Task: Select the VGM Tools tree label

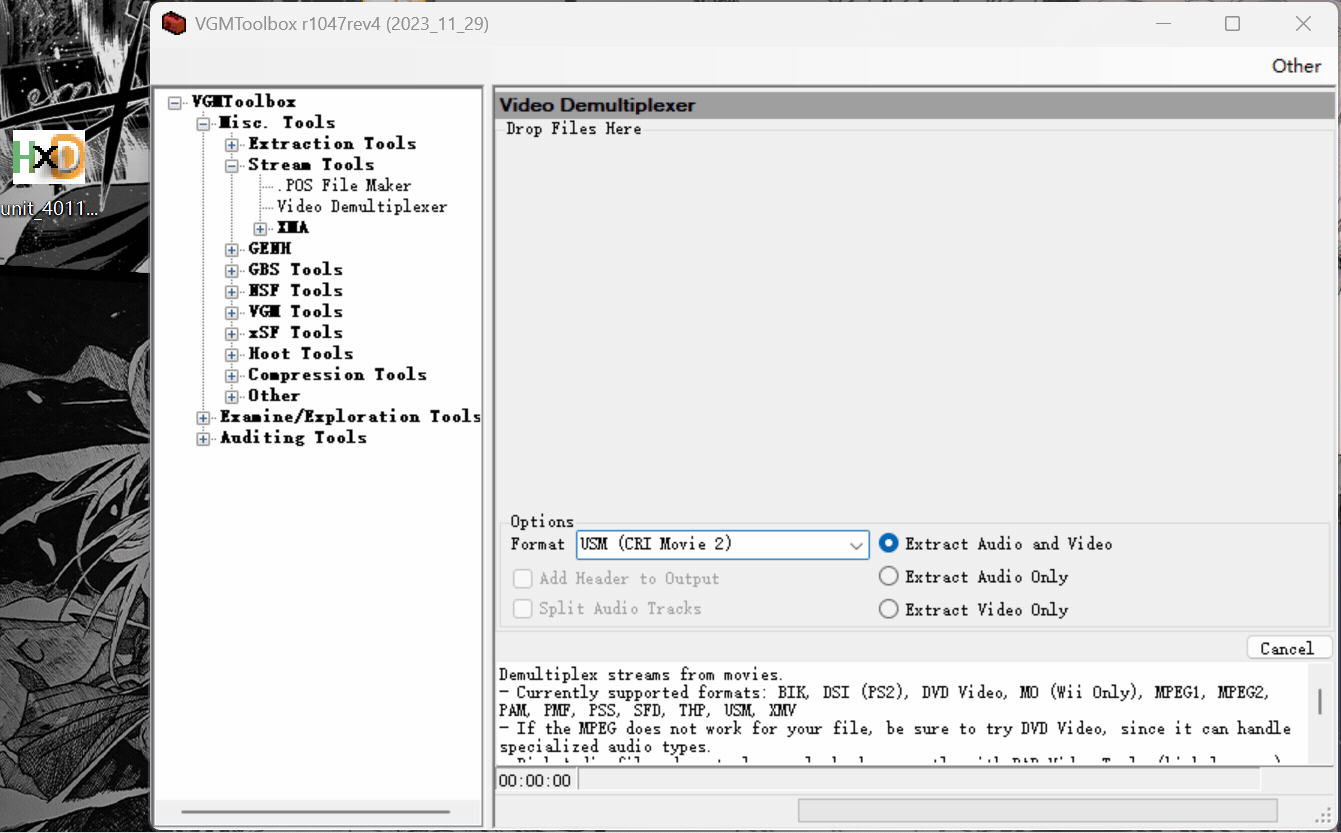Action: click(296, 312)
